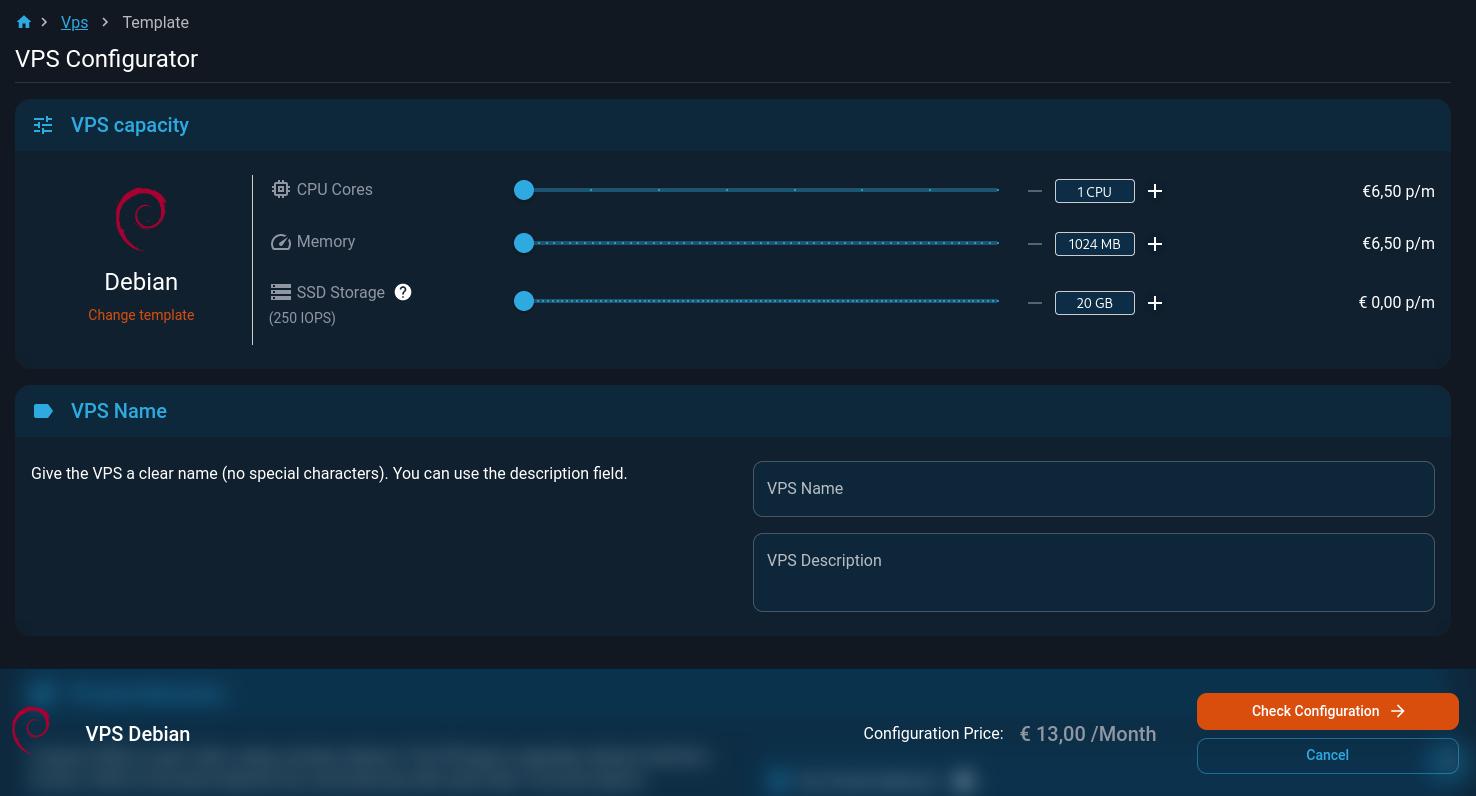Screen dimensions: 1476x796
Task: Click the Debian logo in the footer bar
Action: 31,729
